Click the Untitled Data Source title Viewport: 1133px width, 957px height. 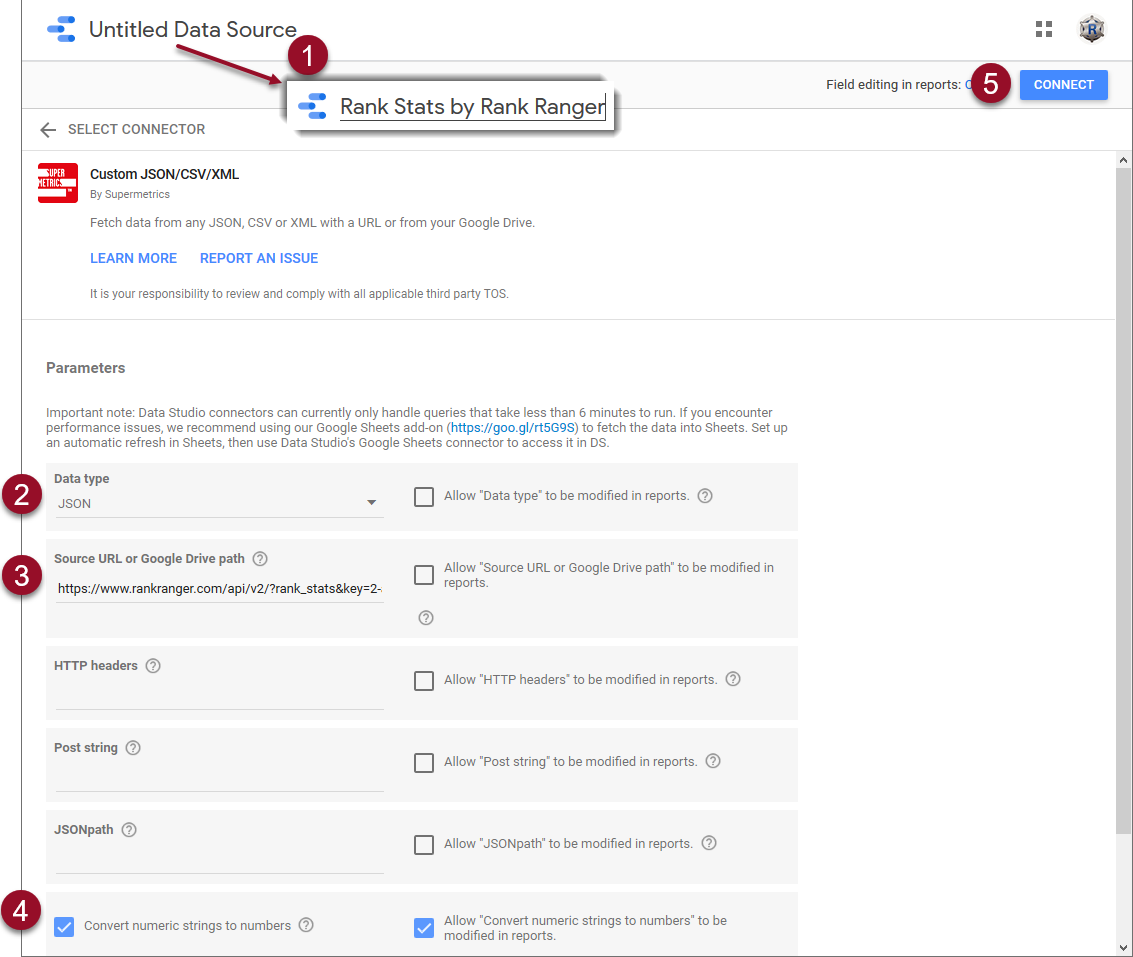(192, 30)
